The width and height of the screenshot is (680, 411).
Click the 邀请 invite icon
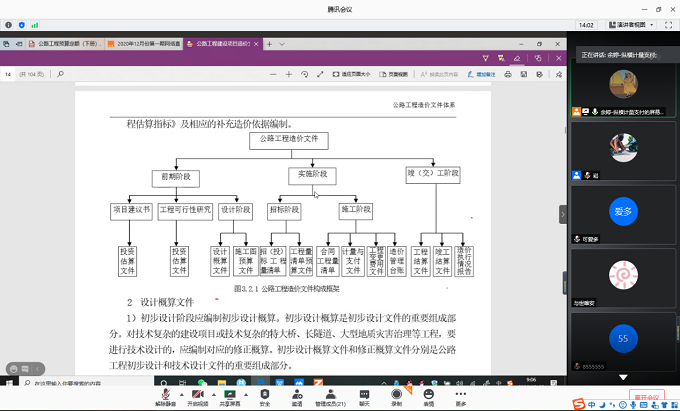click(297, 394)
